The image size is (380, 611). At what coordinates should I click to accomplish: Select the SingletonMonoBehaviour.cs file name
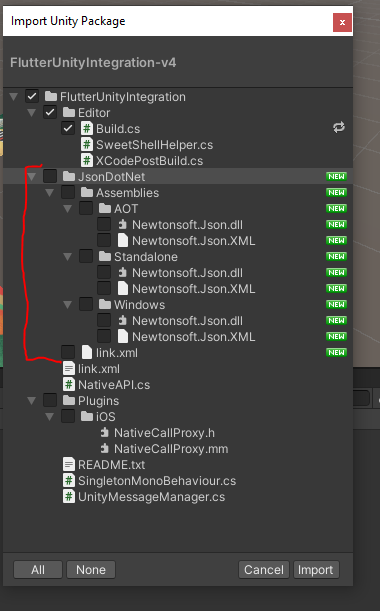(157, 480)
